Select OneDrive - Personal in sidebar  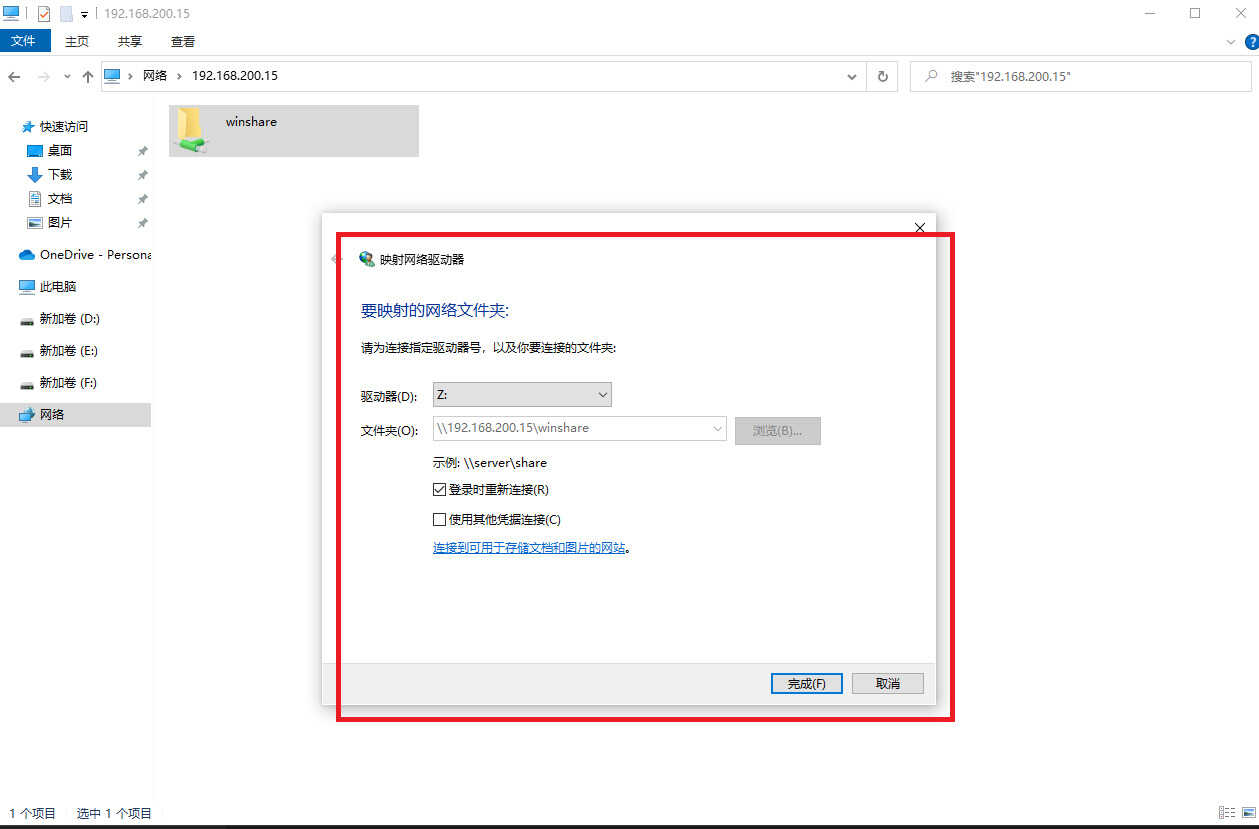pyautogui.click(x=94, y=254)
